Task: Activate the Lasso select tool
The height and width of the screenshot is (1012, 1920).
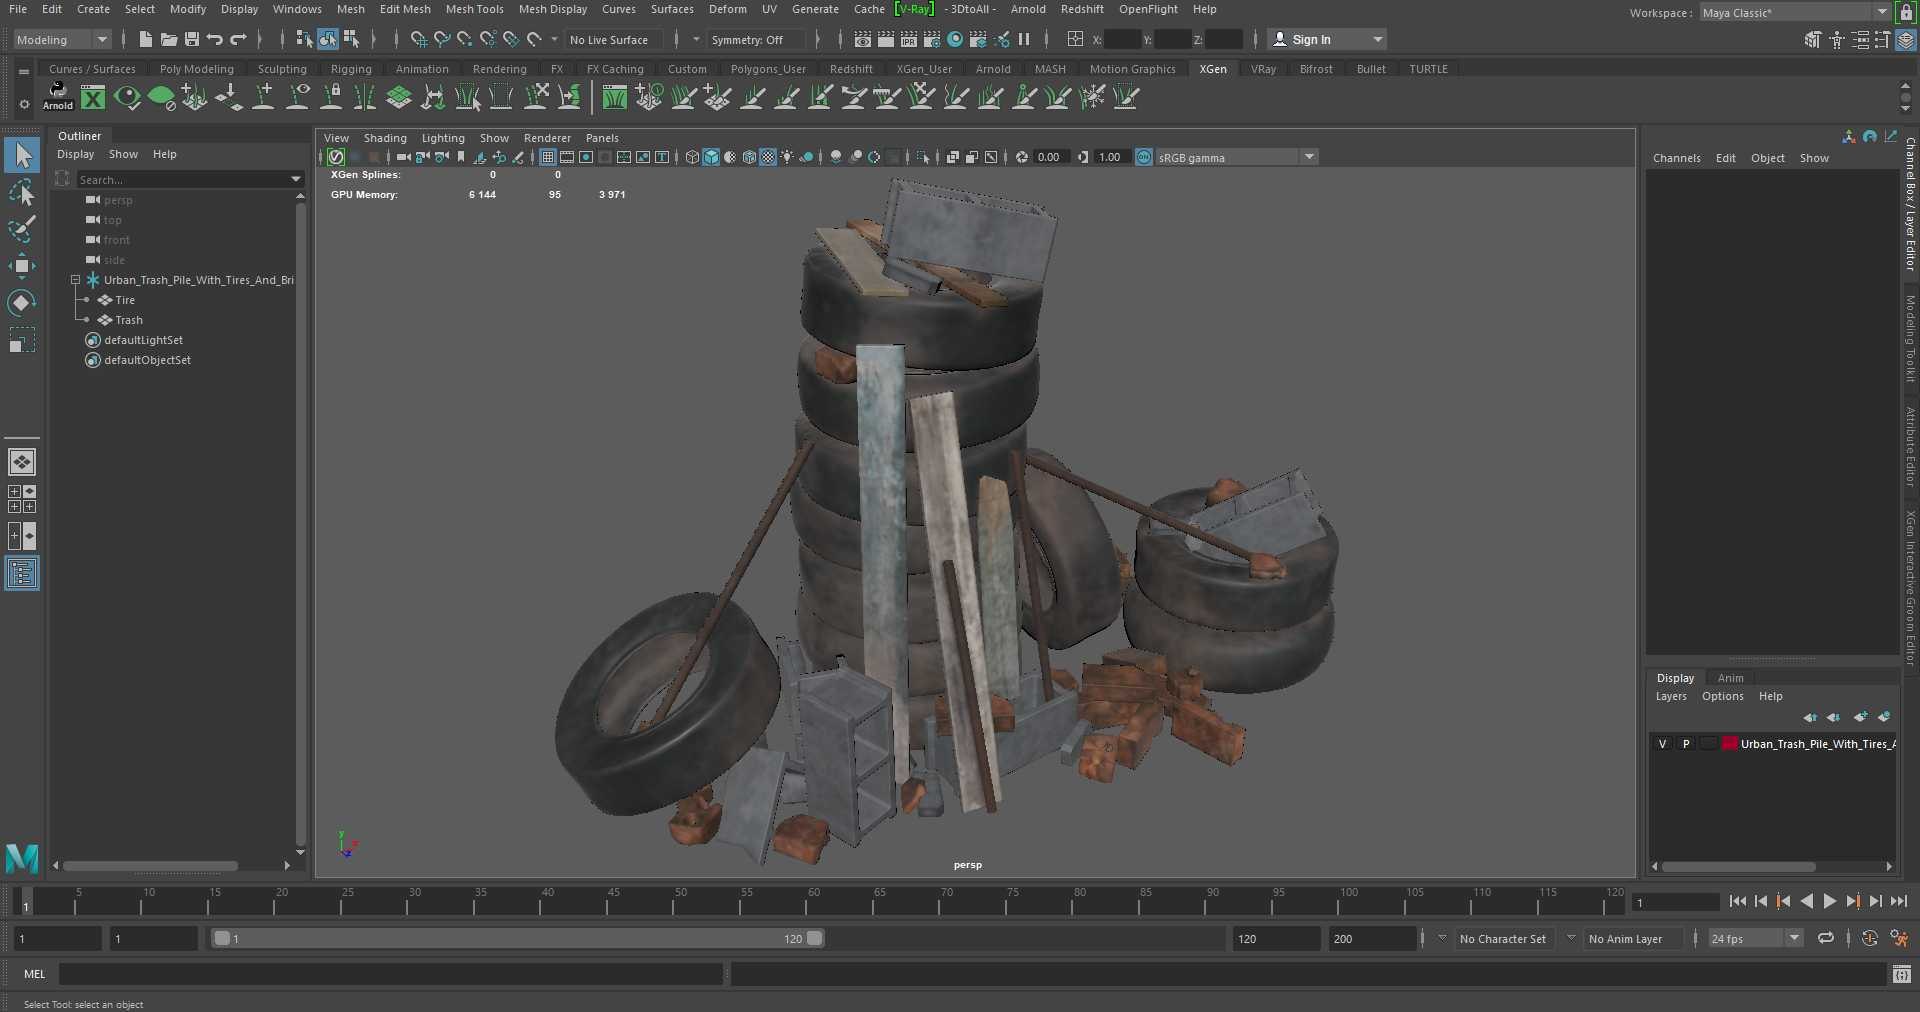Action: pyautogui.click(x=22, y=192)
